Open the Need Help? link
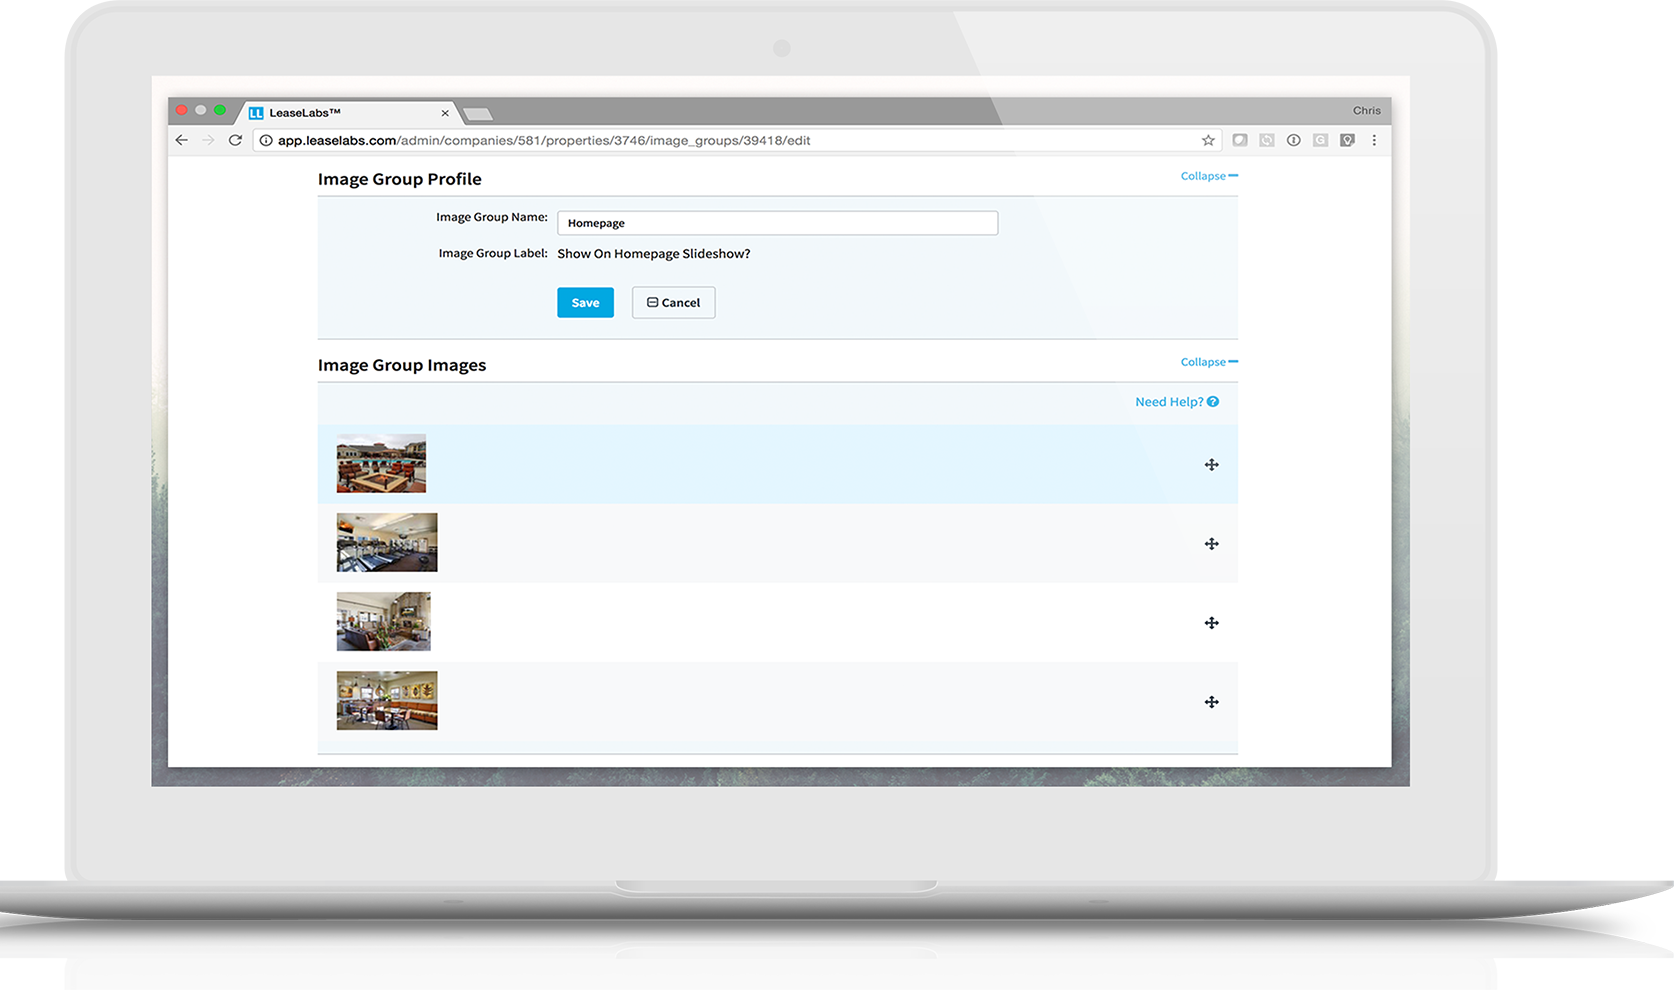 [1176, 402]
